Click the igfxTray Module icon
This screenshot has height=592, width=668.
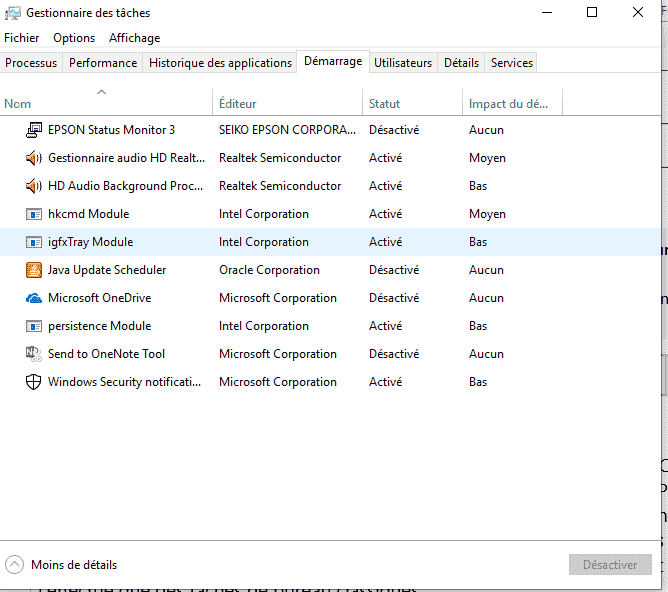pos(34,242)
